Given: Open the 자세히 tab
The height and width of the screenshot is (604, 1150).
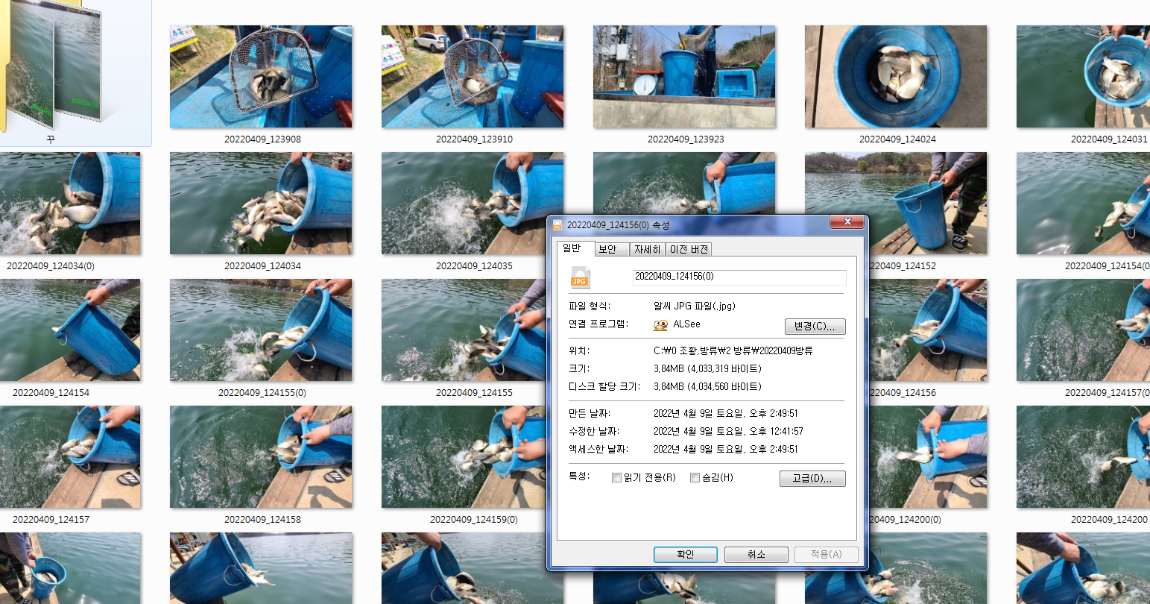Looking at the screenshot, I should (x=647, y=248).
